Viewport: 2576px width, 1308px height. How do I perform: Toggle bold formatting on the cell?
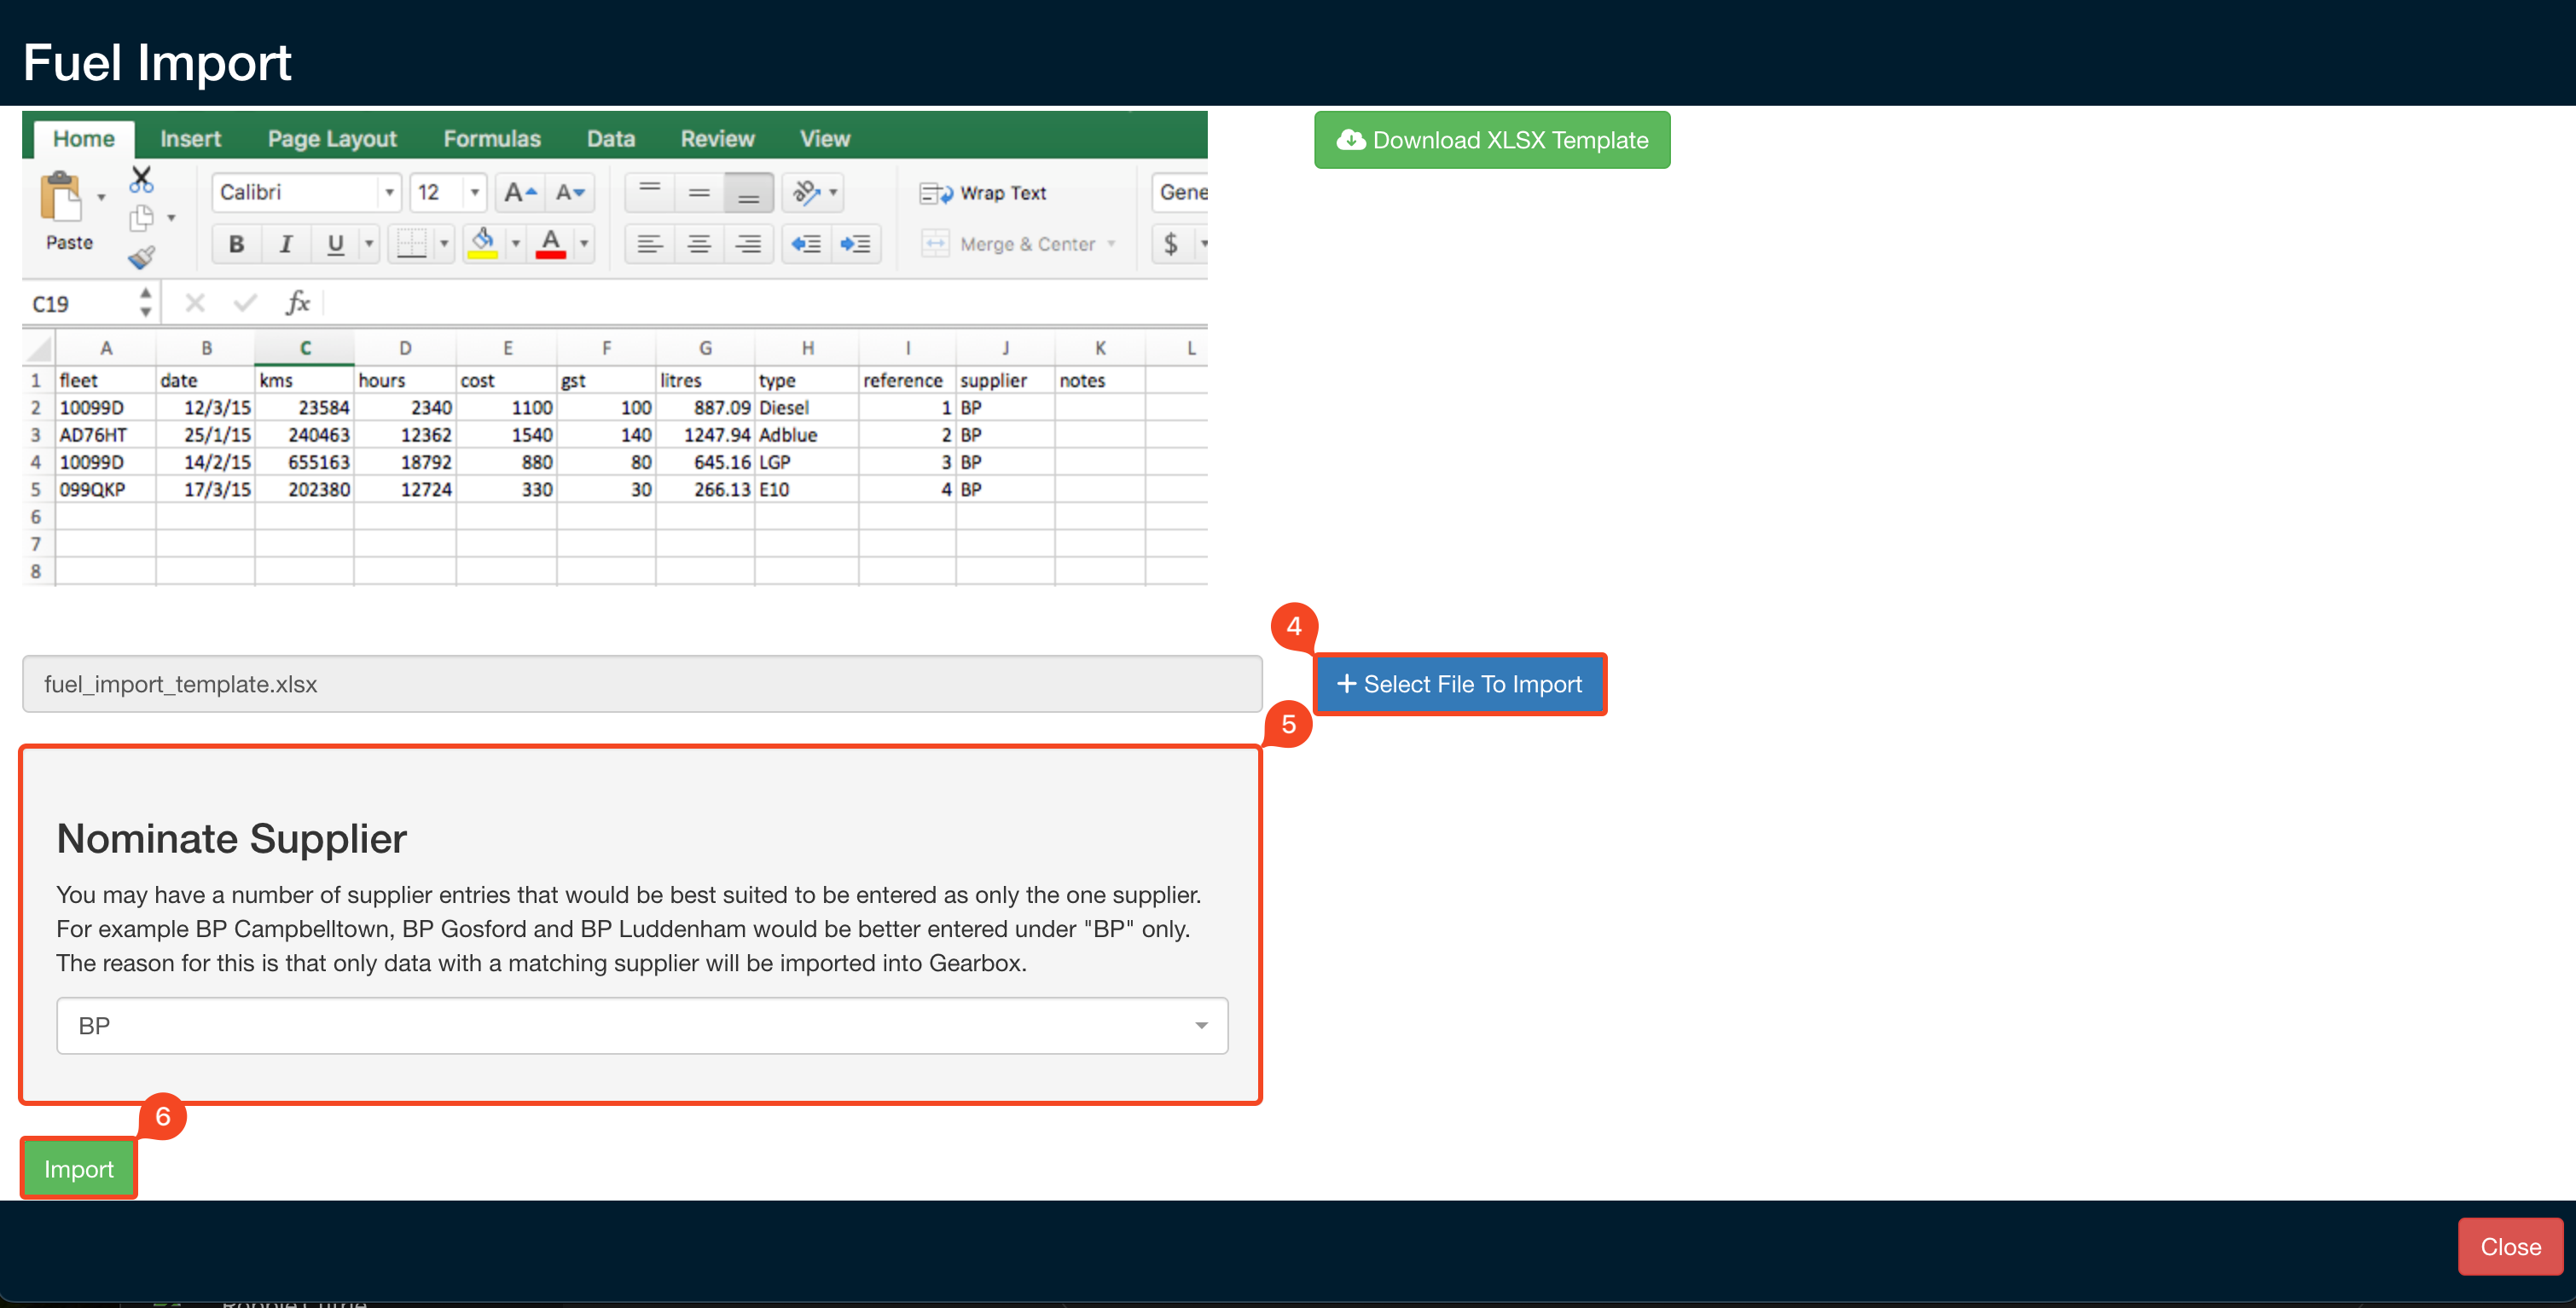click(236, 243)
